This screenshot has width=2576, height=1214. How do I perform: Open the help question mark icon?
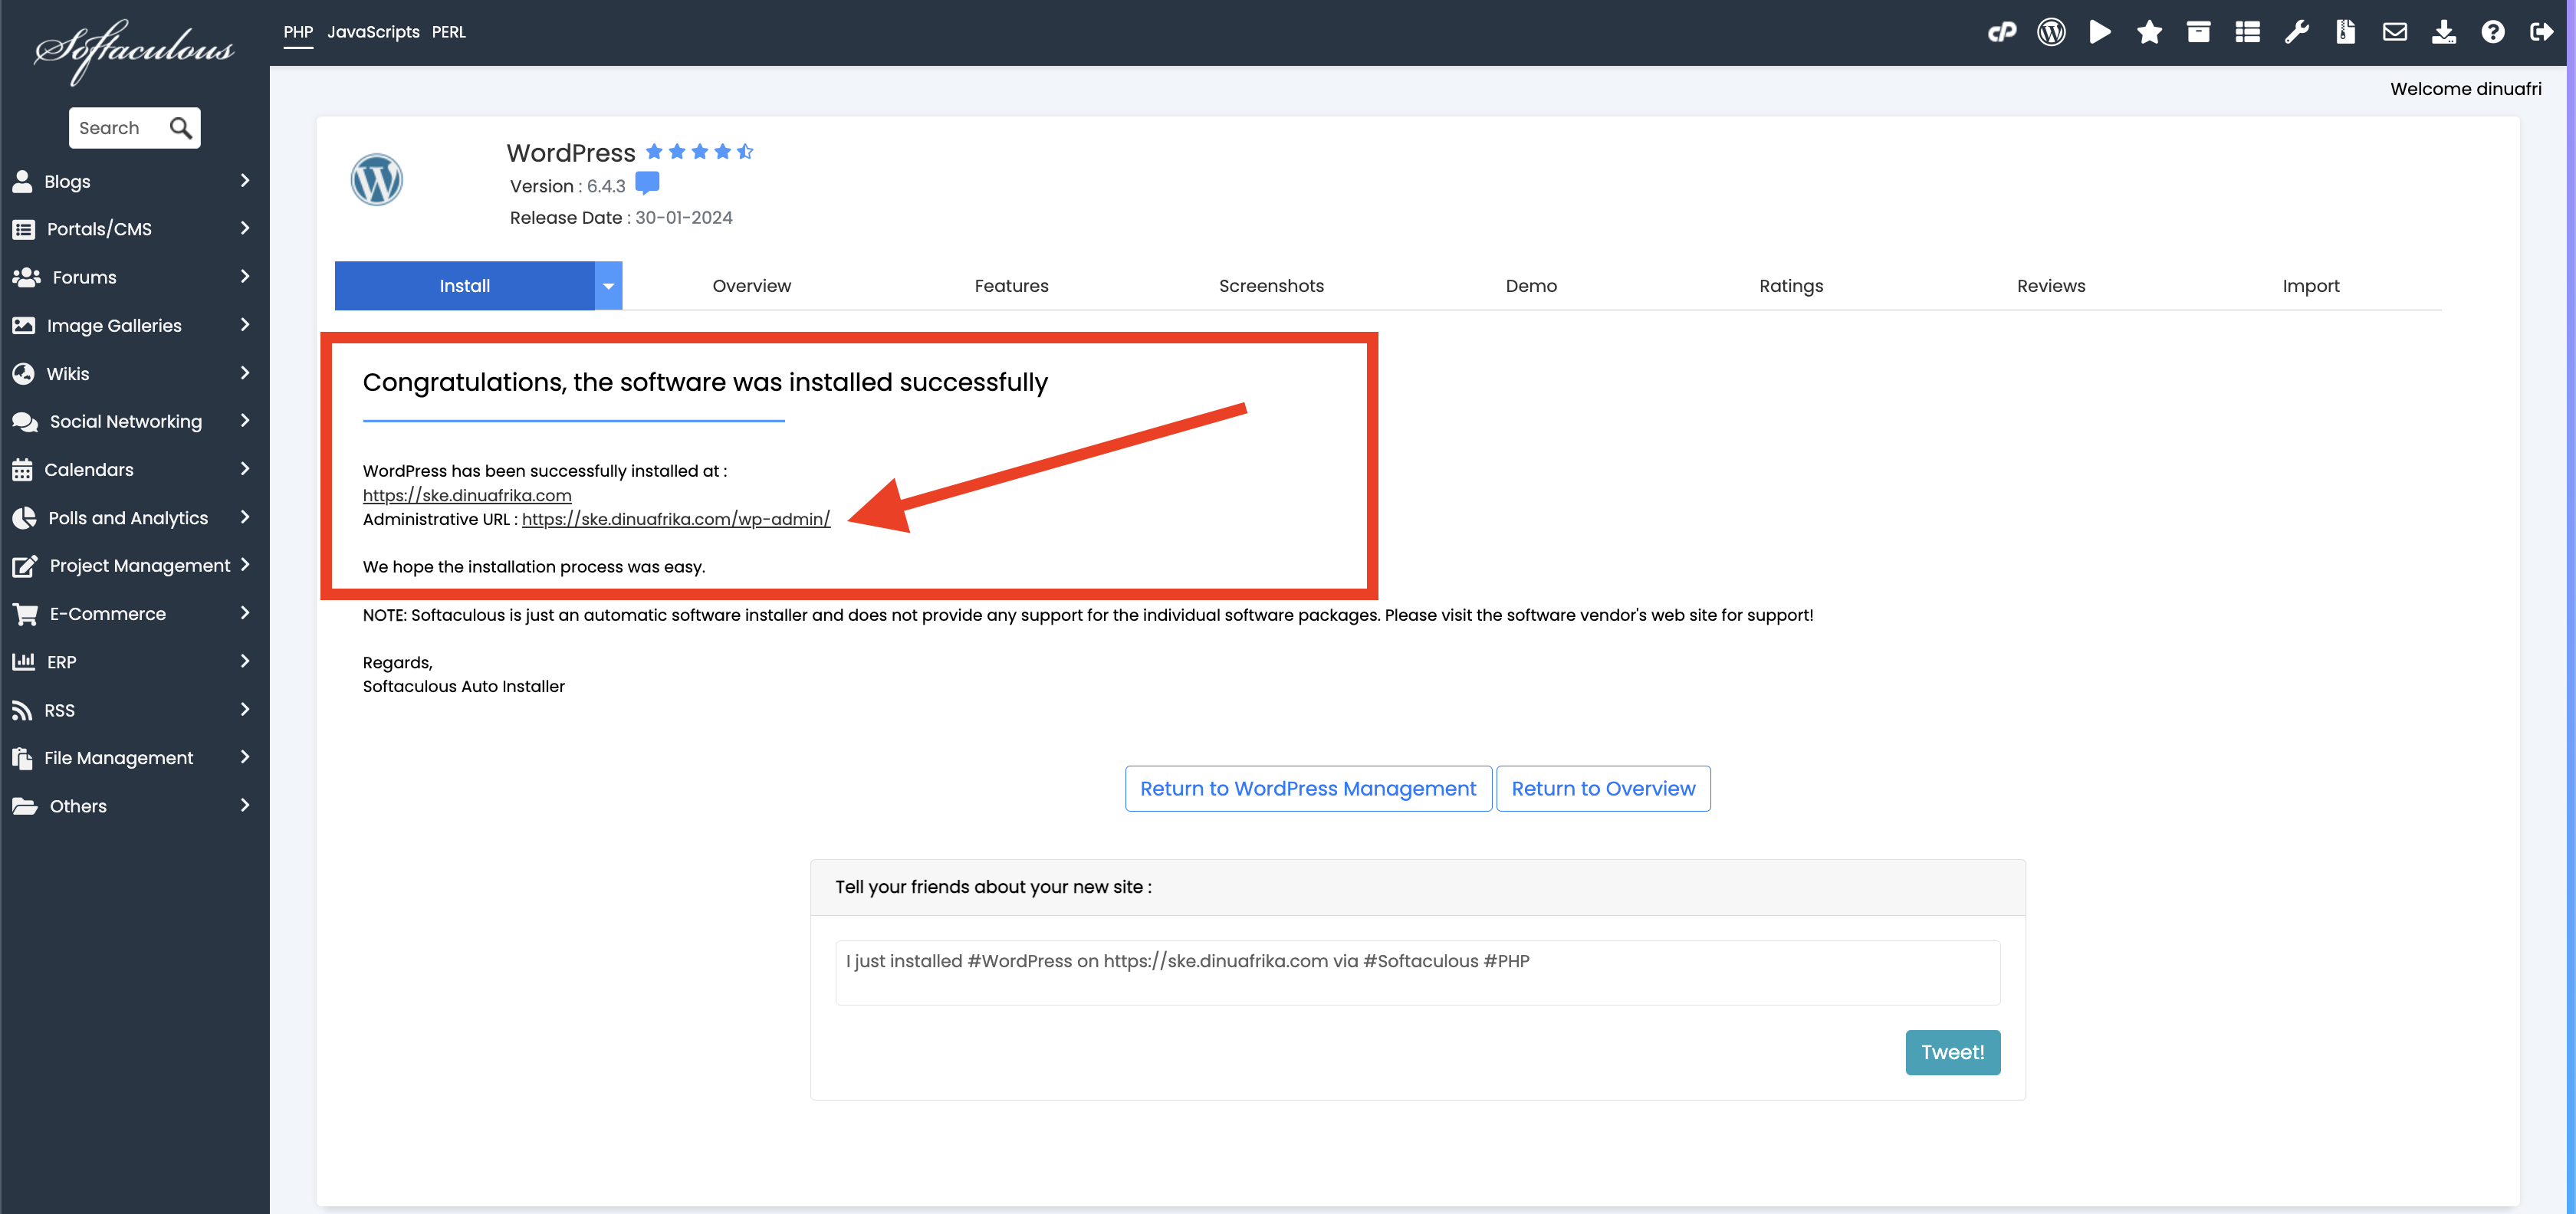pyautogui.click(x=2493, y=32)
